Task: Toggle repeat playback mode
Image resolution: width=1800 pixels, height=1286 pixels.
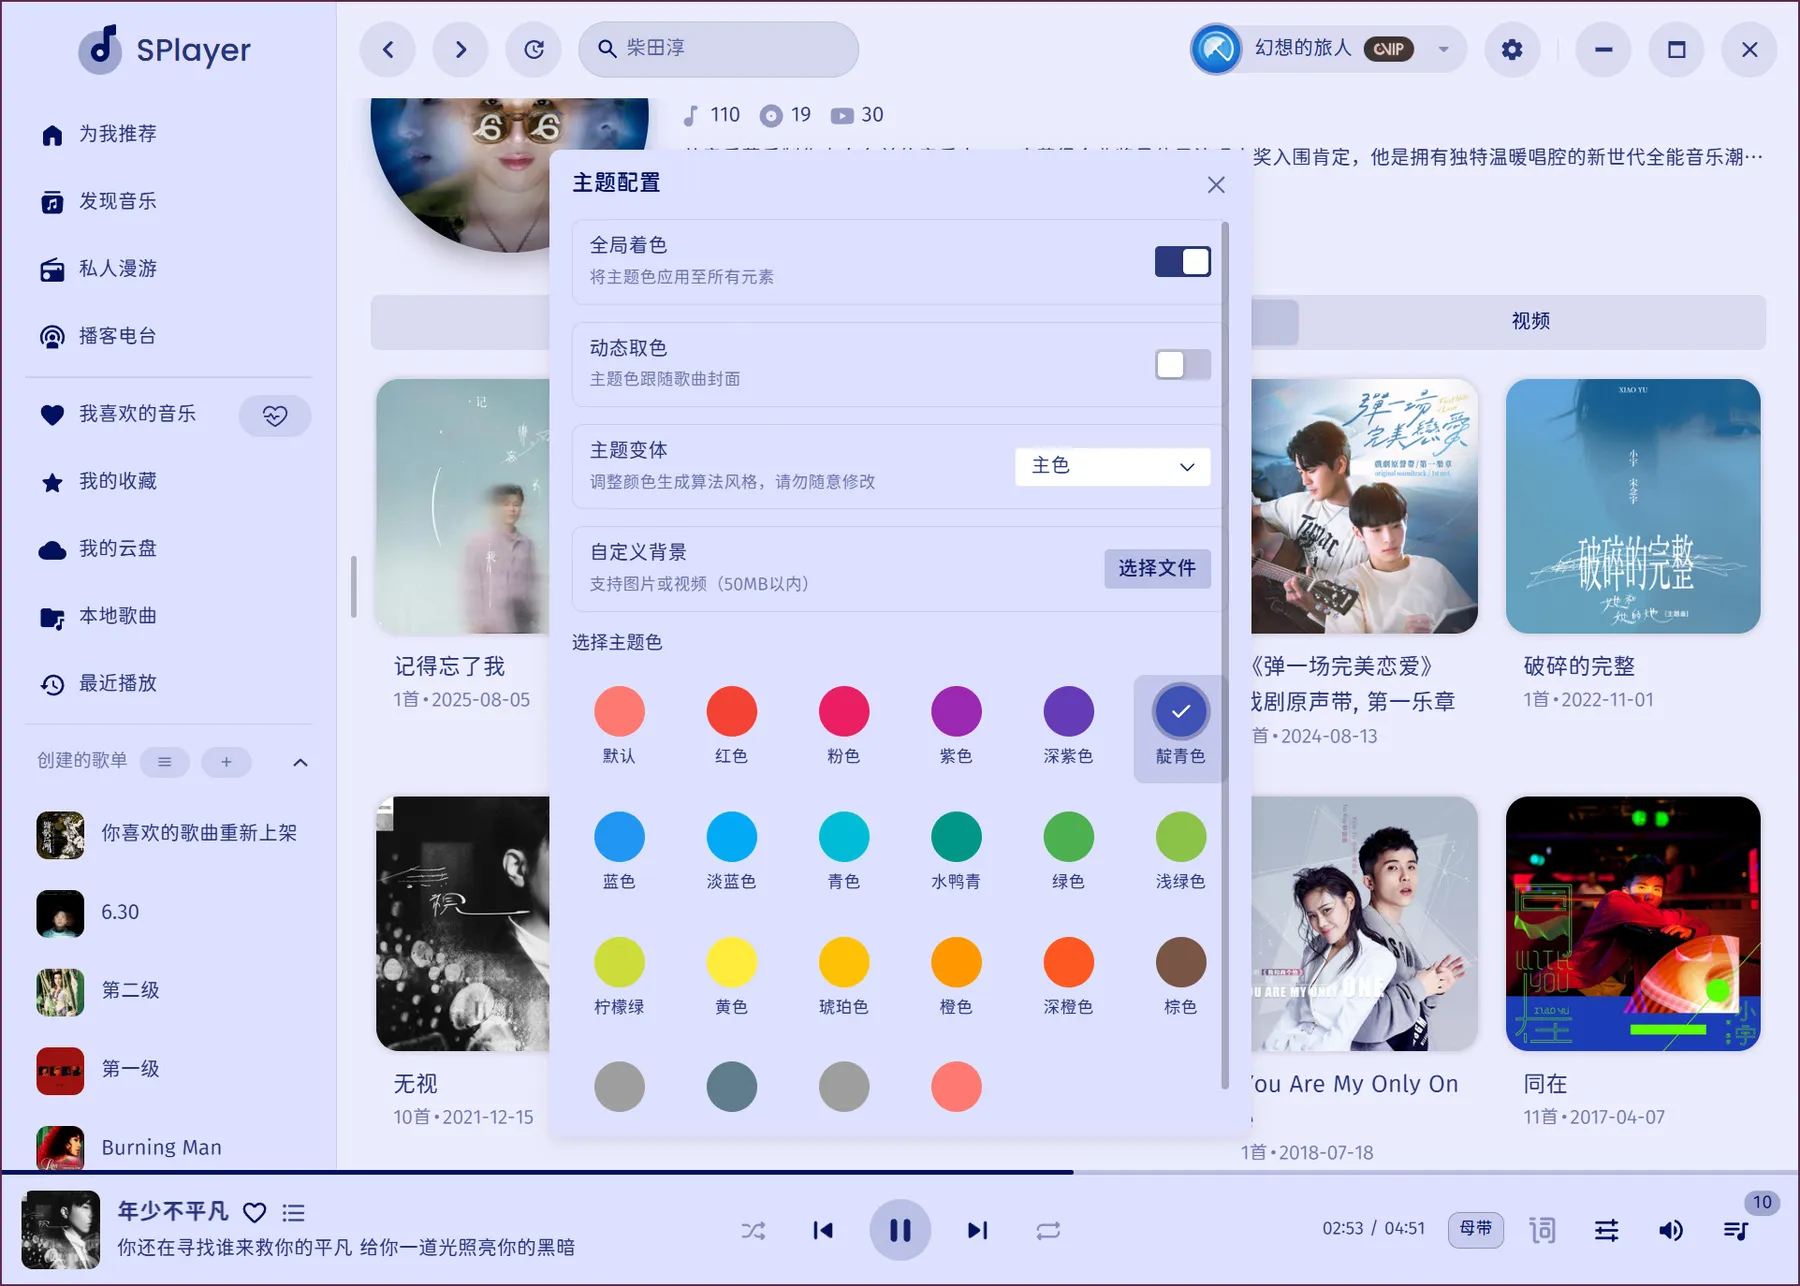Action: (1048, 1230)
